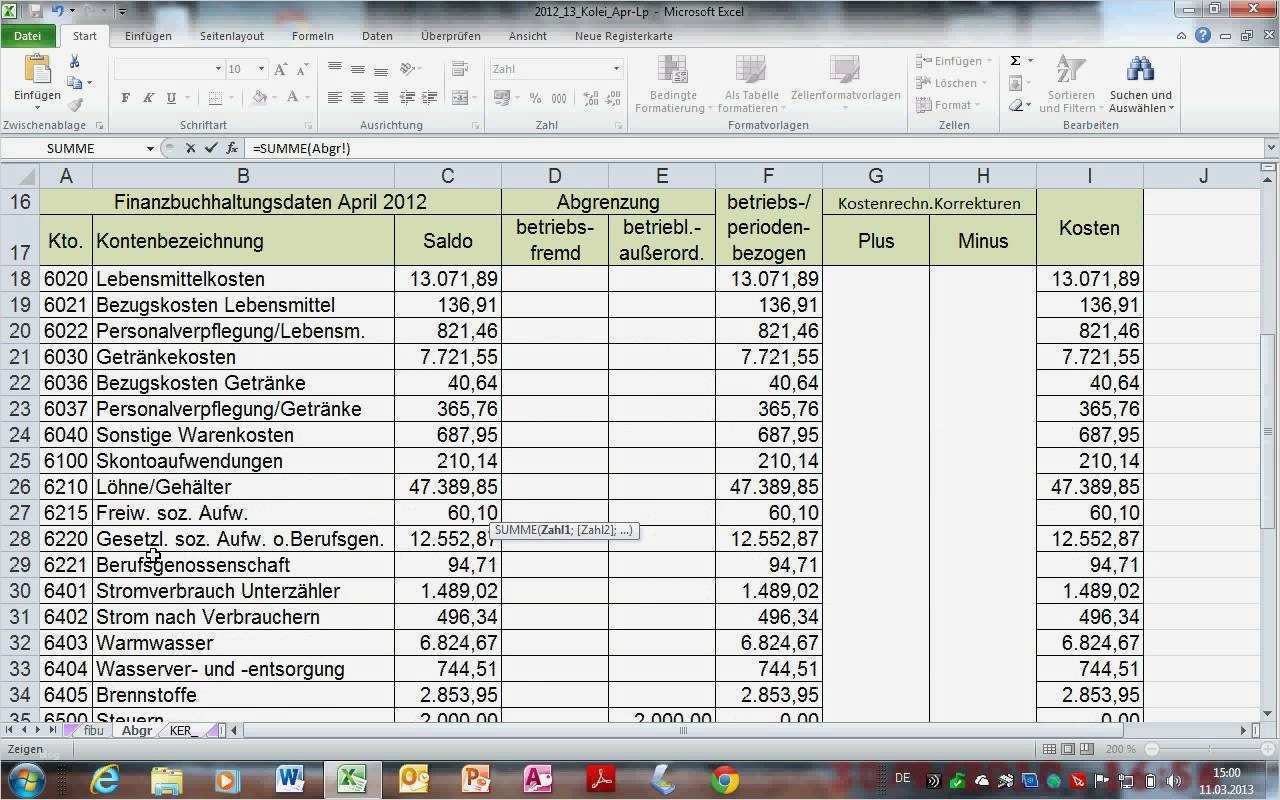Click the increase decimal places icon
Screen dimensions: 1280x800
pos(590,98)
